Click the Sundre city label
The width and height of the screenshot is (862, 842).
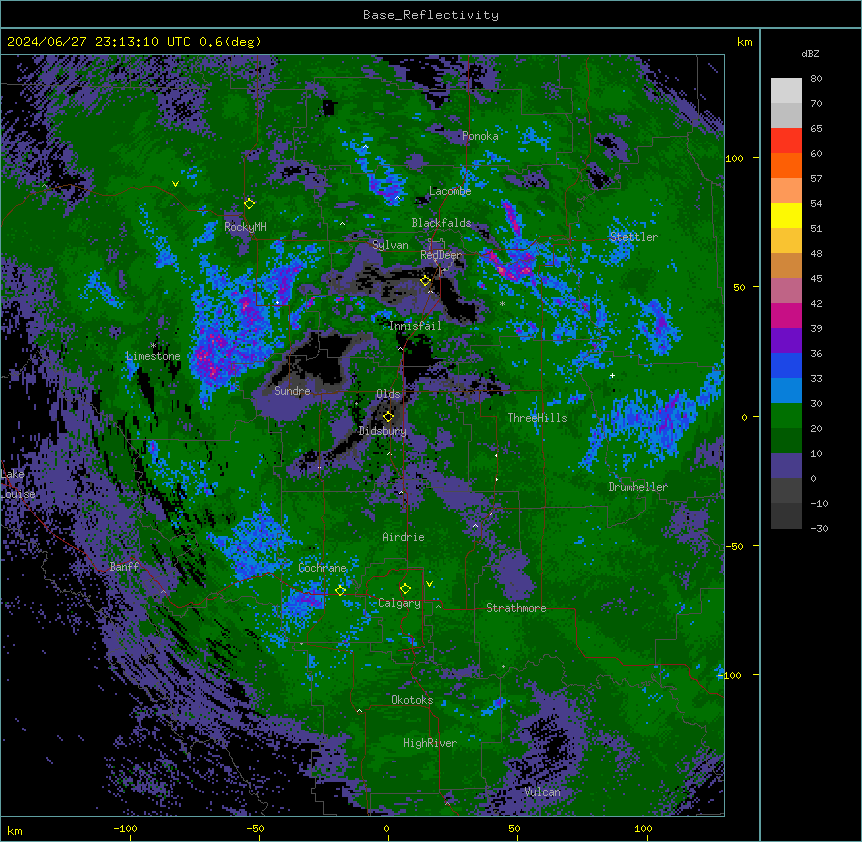click(292, 391)
